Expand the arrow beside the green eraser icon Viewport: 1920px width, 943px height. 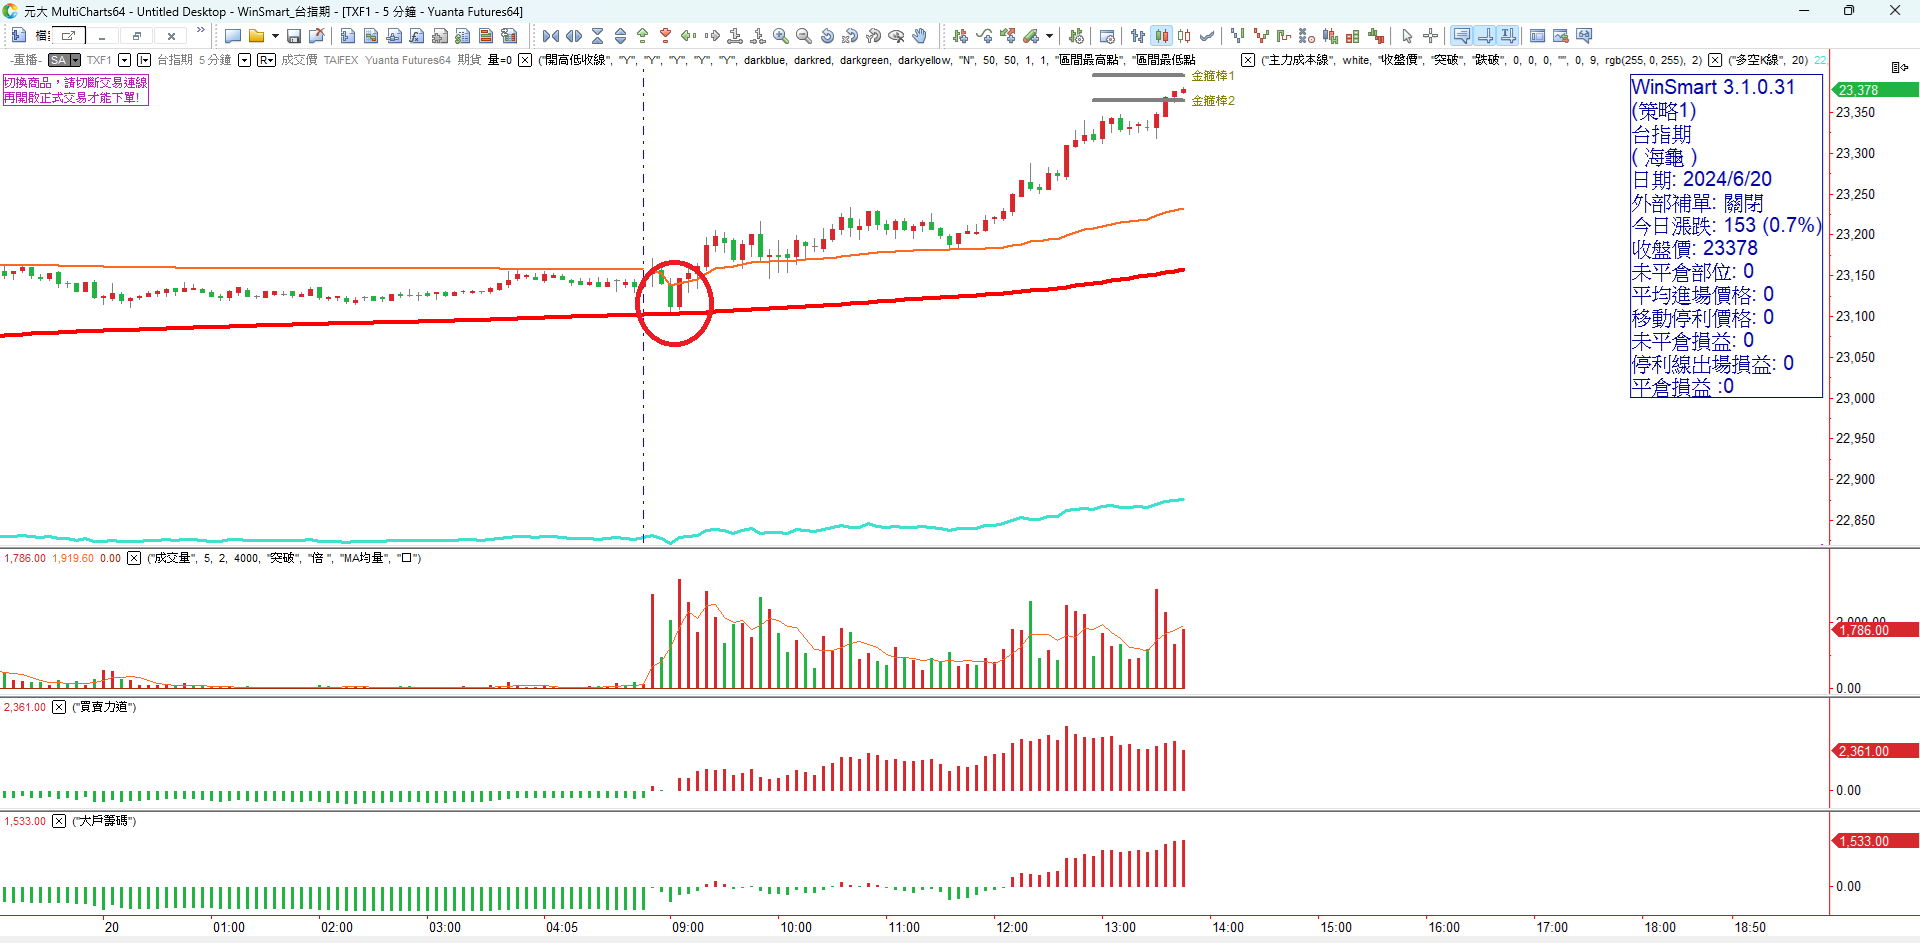1049,36
